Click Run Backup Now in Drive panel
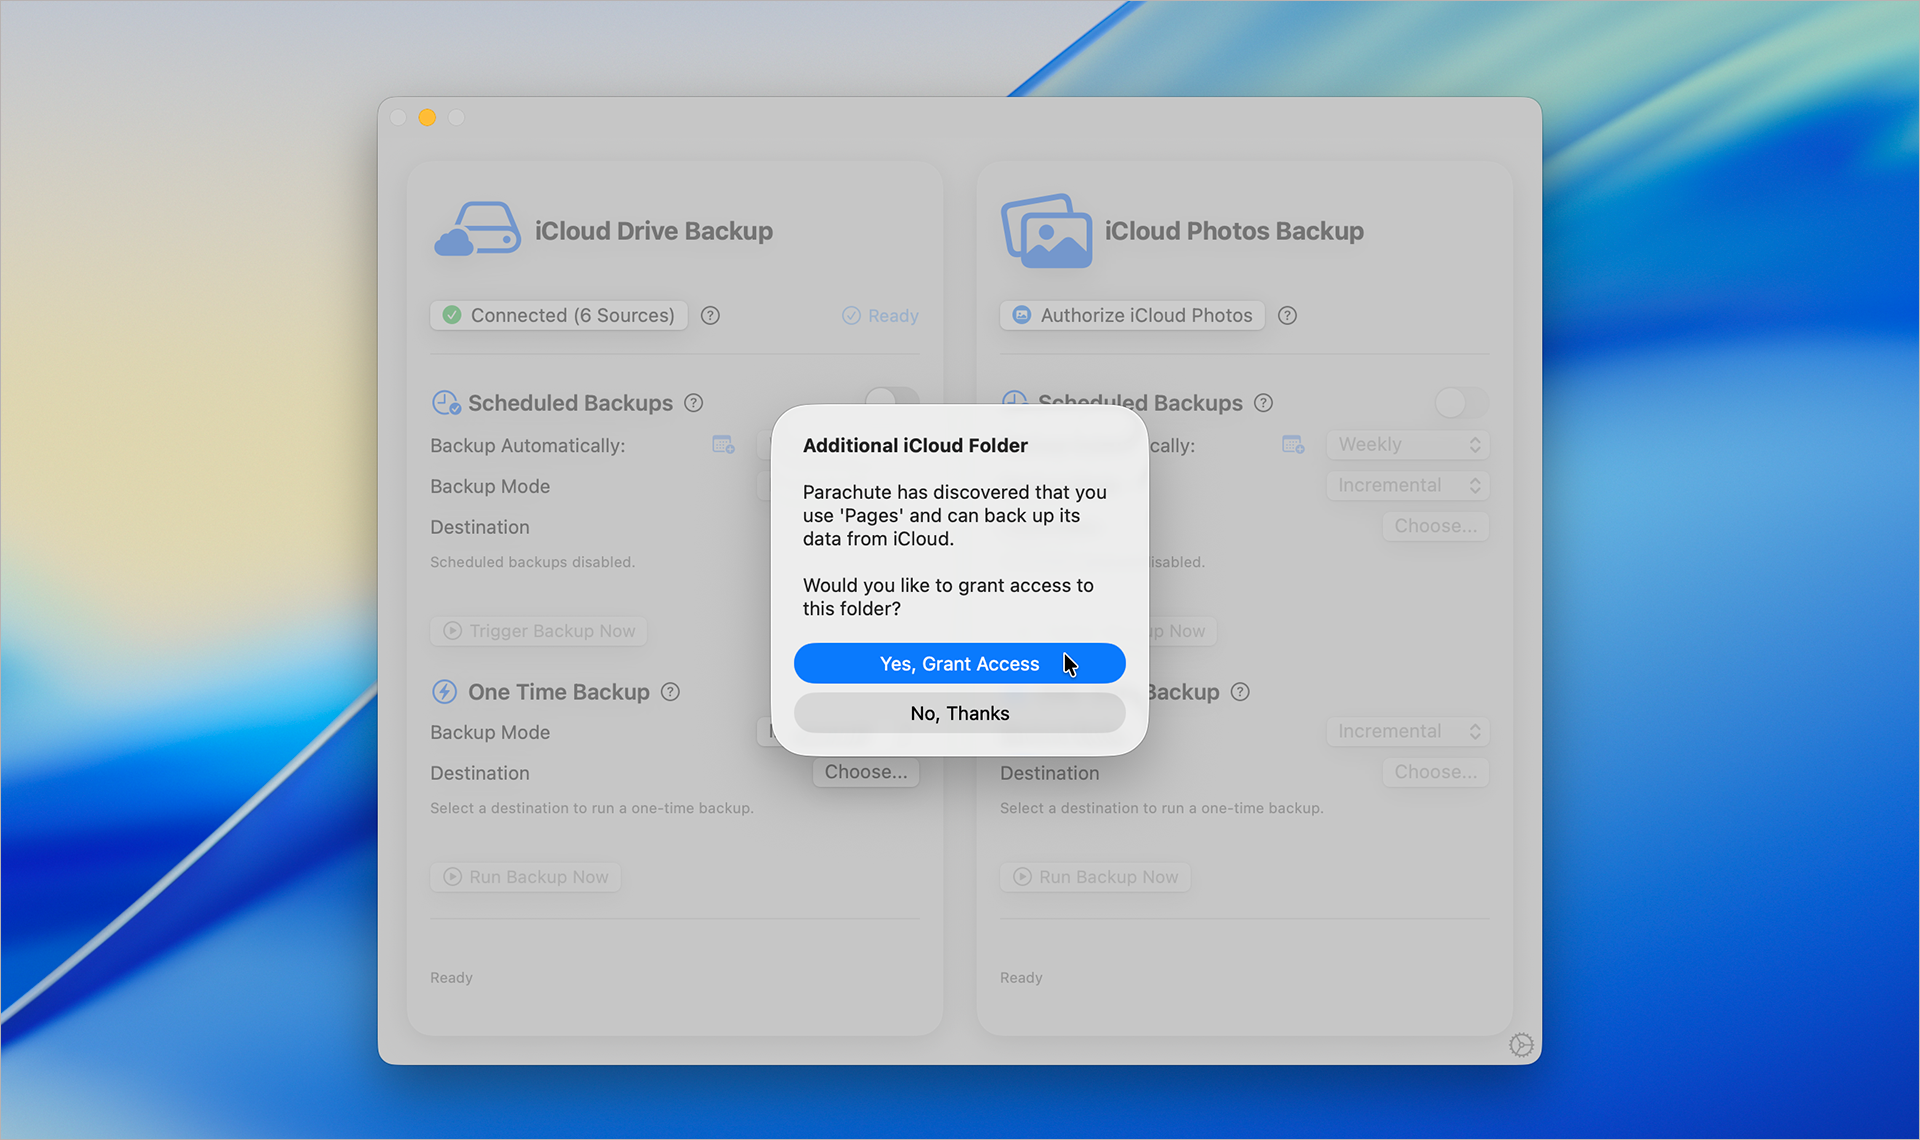 [525, 877]
